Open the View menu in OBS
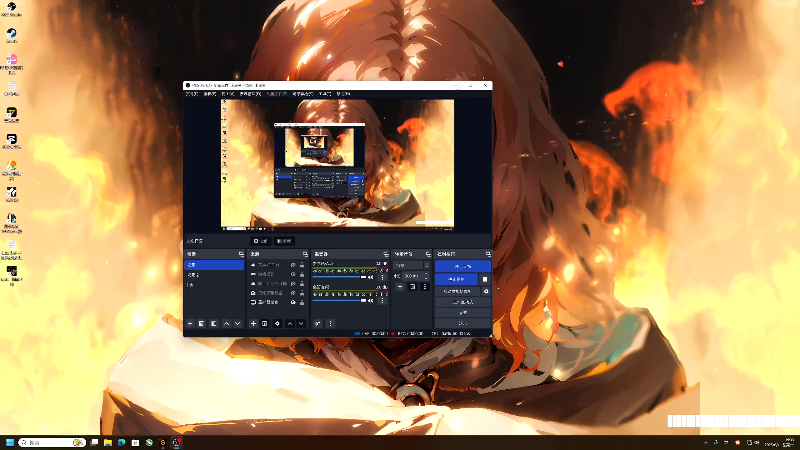 [x=228, y=94]
